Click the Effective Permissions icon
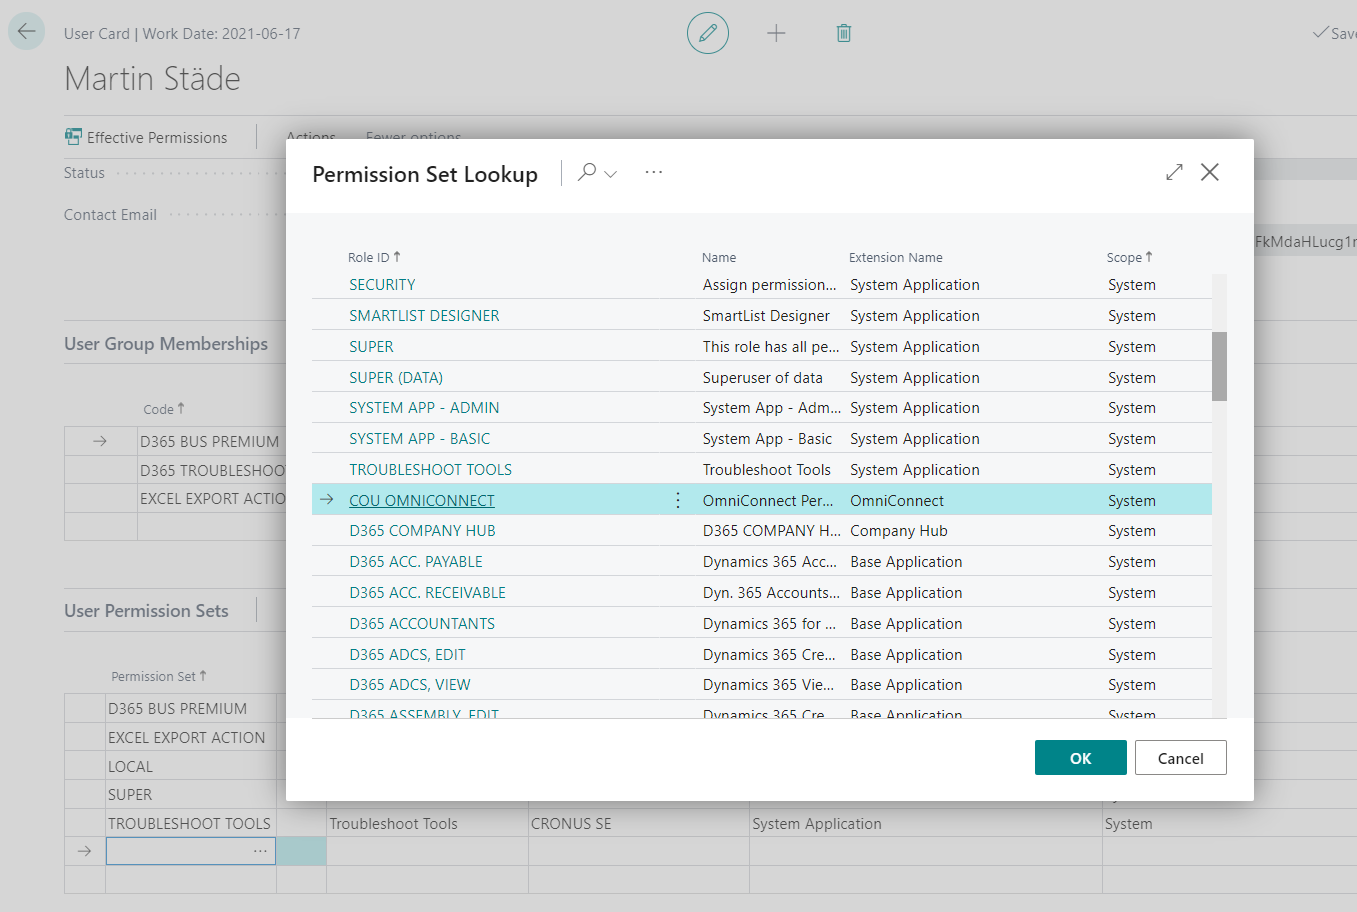 click(73, 135)
